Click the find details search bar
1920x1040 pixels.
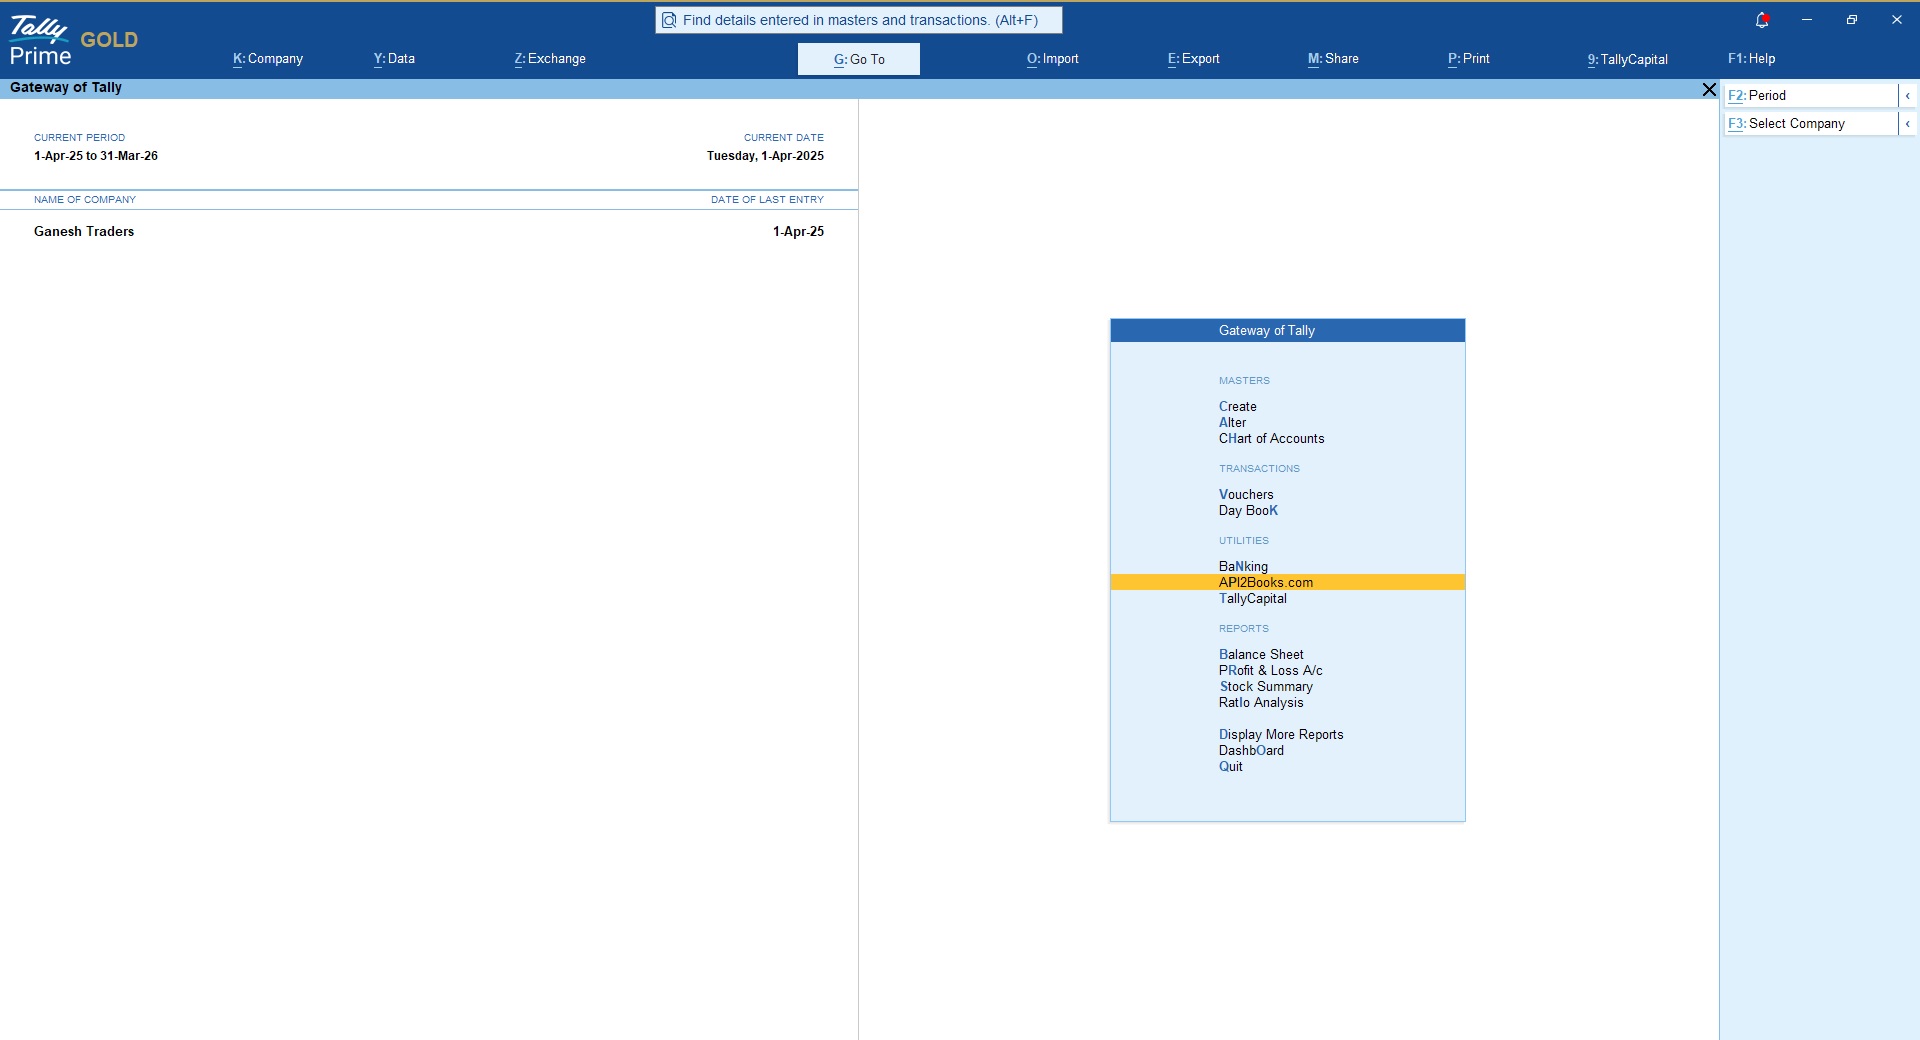(x=859, y=19)
